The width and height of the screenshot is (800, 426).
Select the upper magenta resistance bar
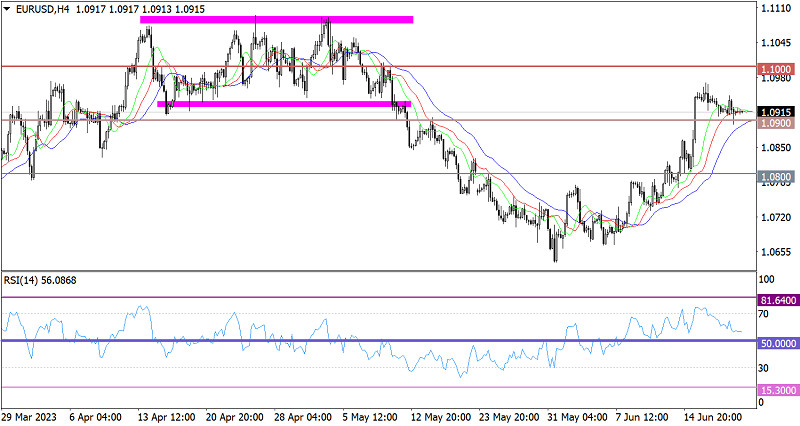click(276, 19)
